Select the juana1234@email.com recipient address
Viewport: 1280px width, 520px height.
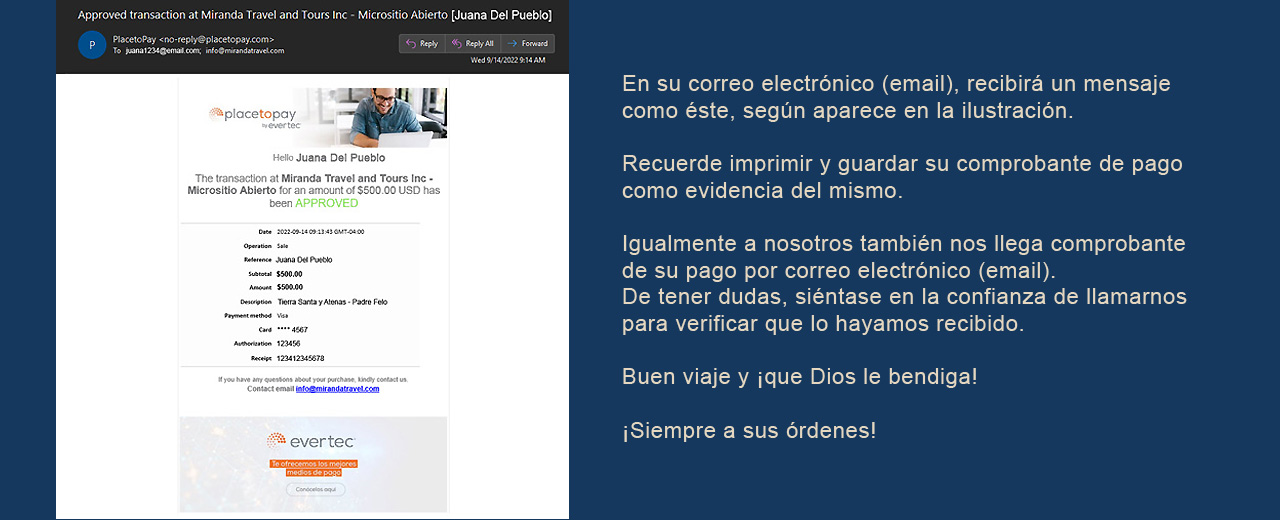pyautogui.click(x=162, y=51)
